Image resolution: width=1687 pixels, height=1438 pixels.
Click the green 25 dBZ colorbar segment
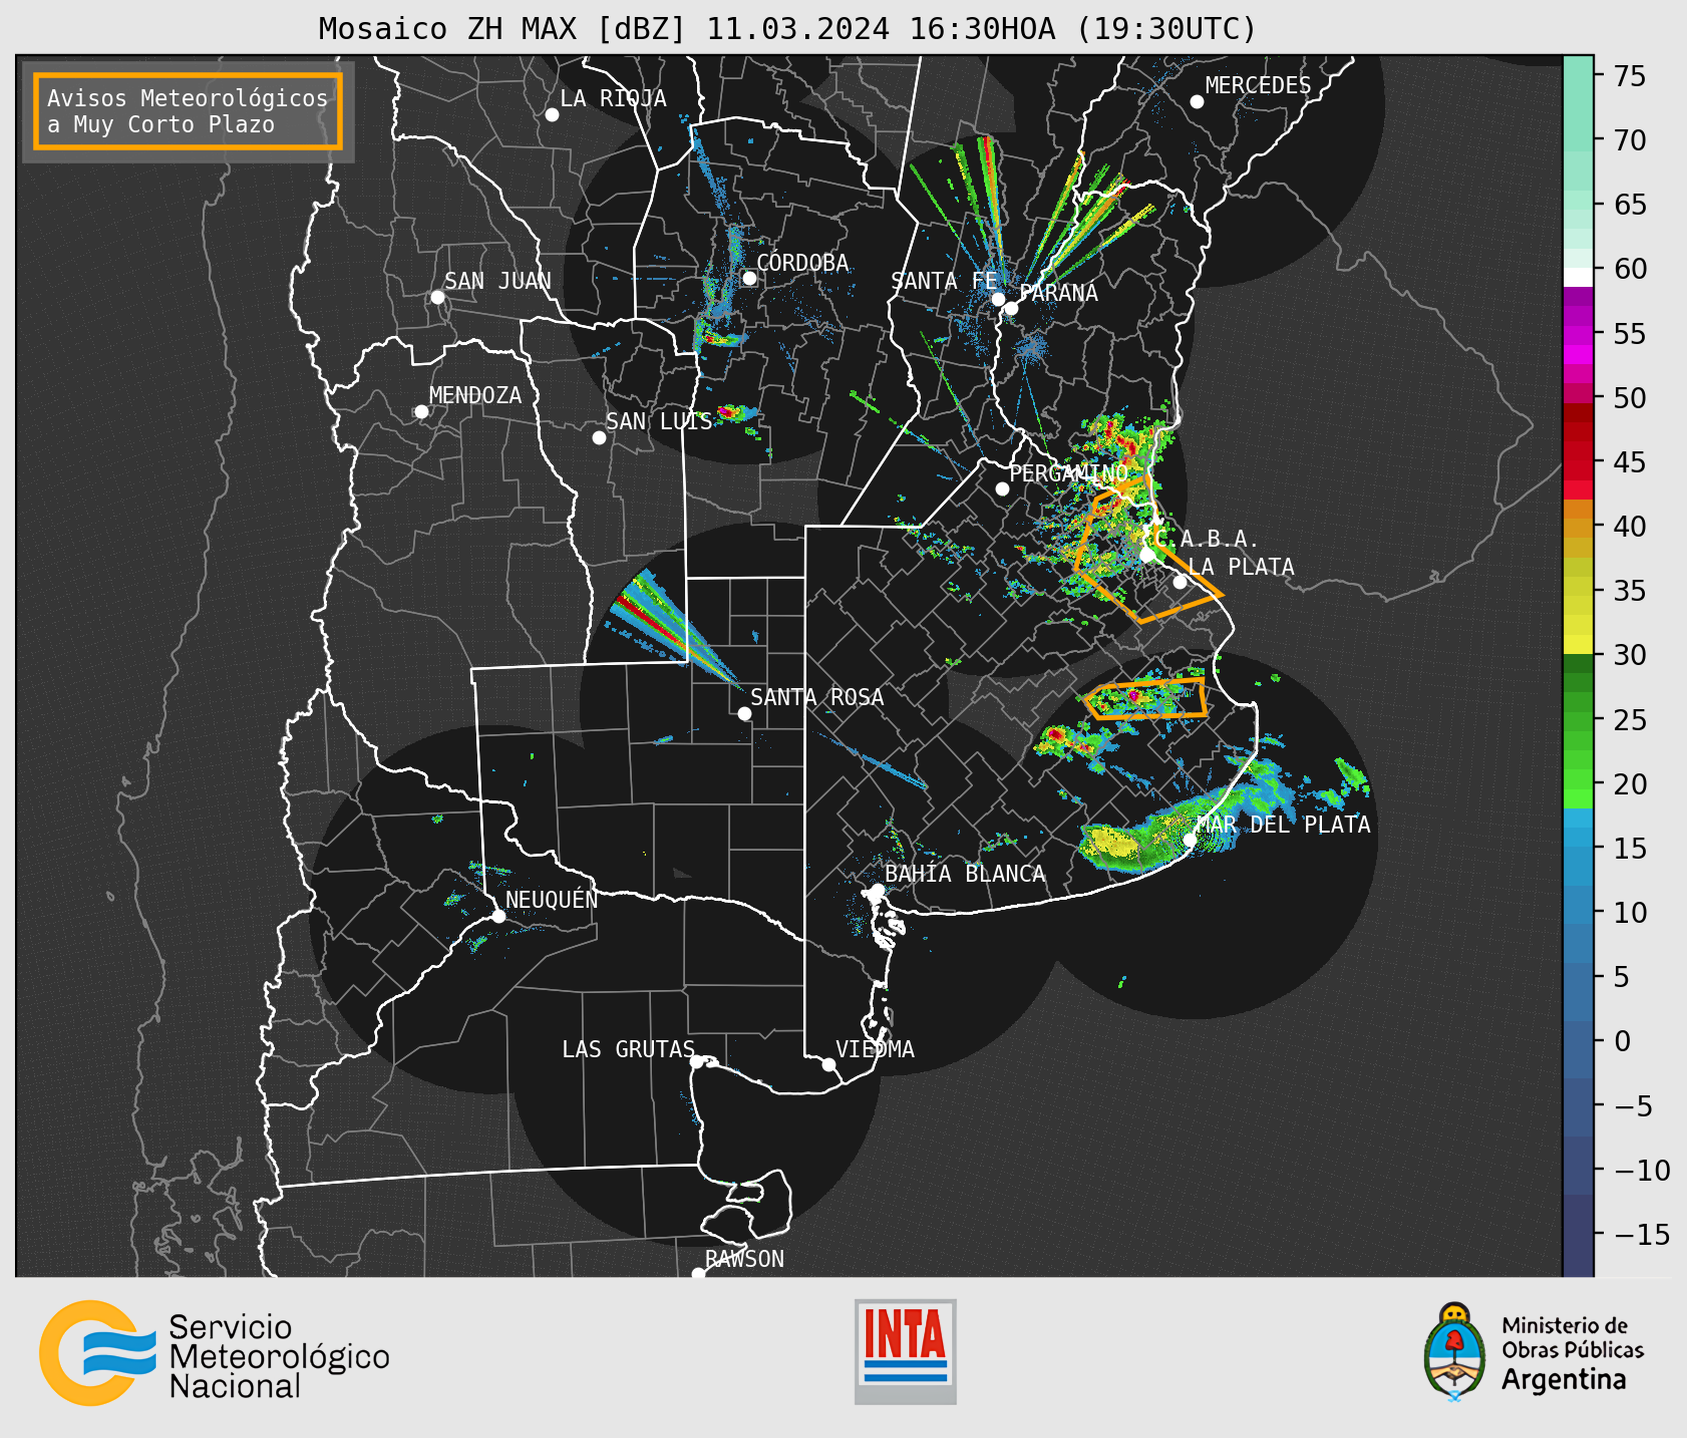[x=1578, y=719]
